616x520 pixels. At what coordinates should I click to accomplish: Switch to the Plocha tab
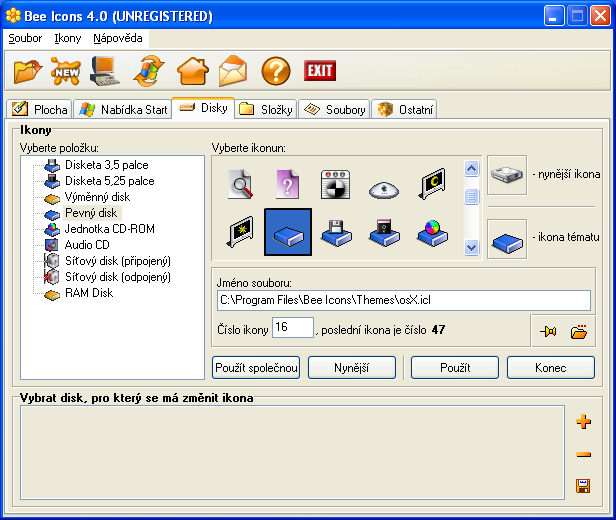coord(39,109)
